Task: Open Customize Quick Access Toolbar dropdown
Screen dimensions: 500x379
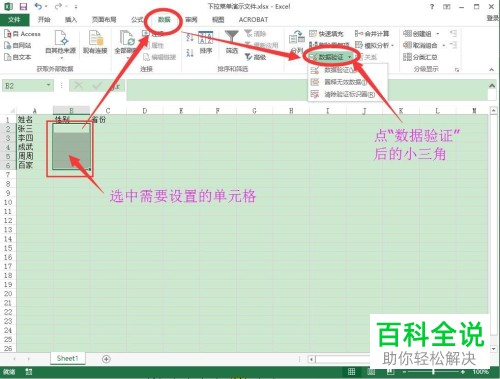Action: pyautogui.click(x=76, y=6)
